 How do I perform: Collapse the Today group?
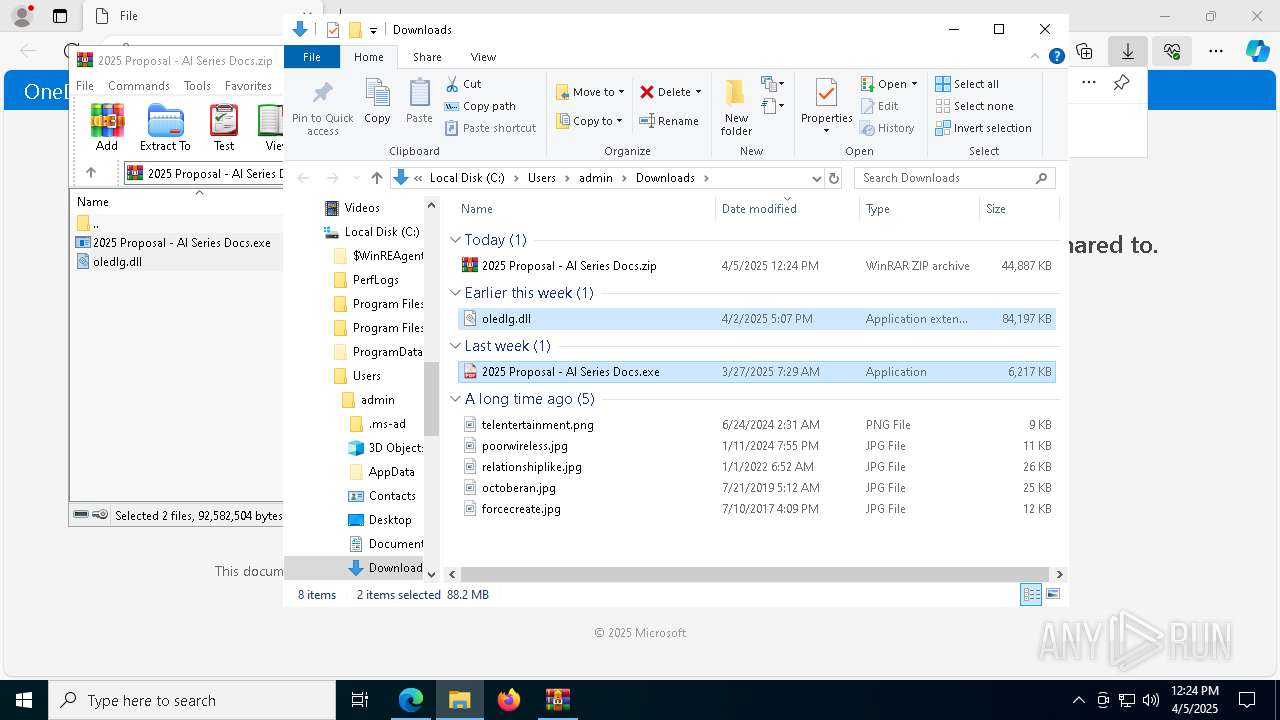pyautogui.click(x=455, y=240)
